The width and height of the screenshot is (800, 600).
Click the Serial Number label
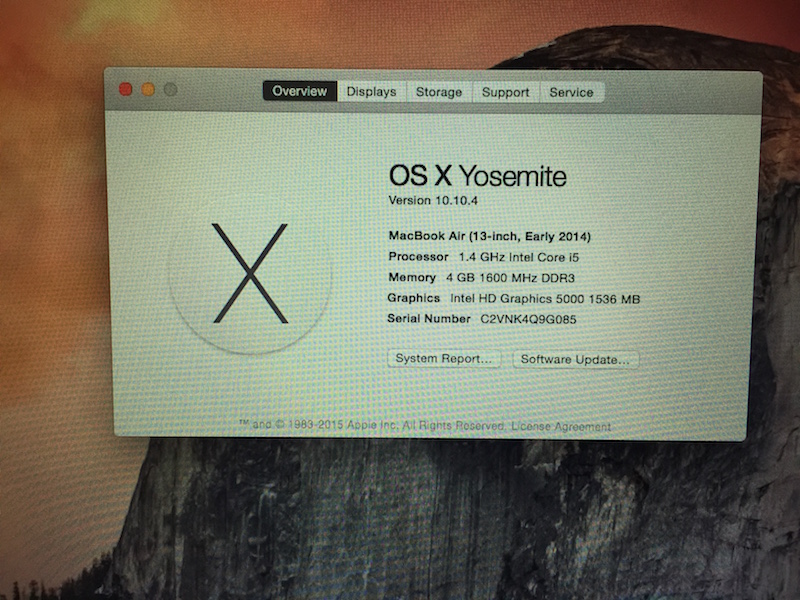(x=429, y=319)
